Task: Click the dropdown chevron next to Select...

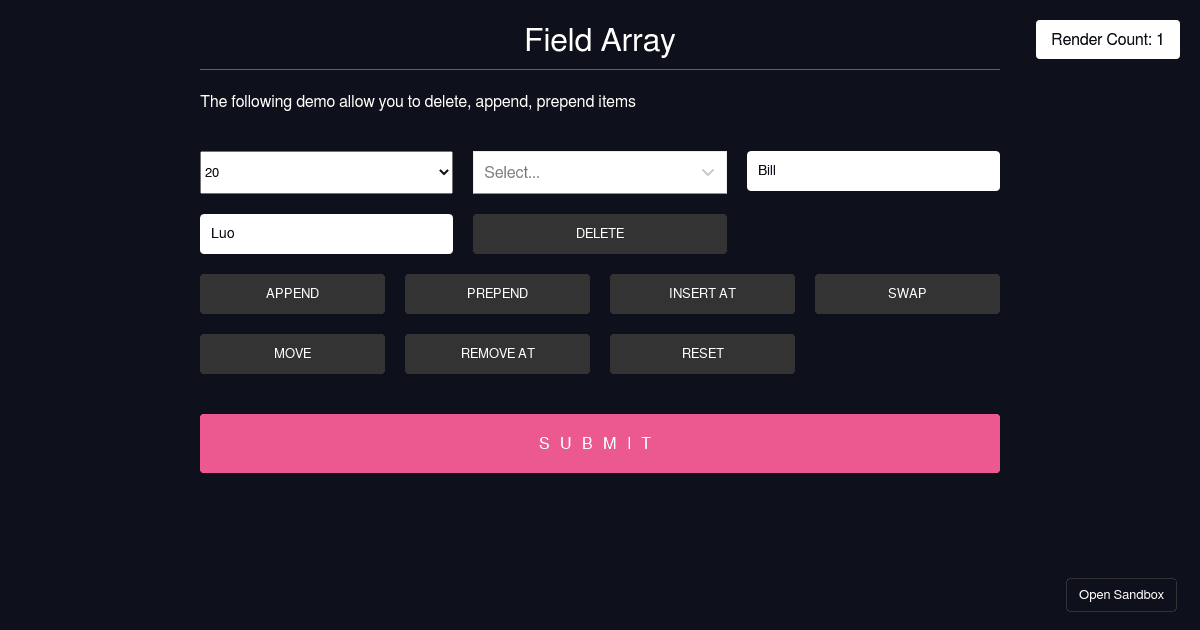Action: (708, 172)
